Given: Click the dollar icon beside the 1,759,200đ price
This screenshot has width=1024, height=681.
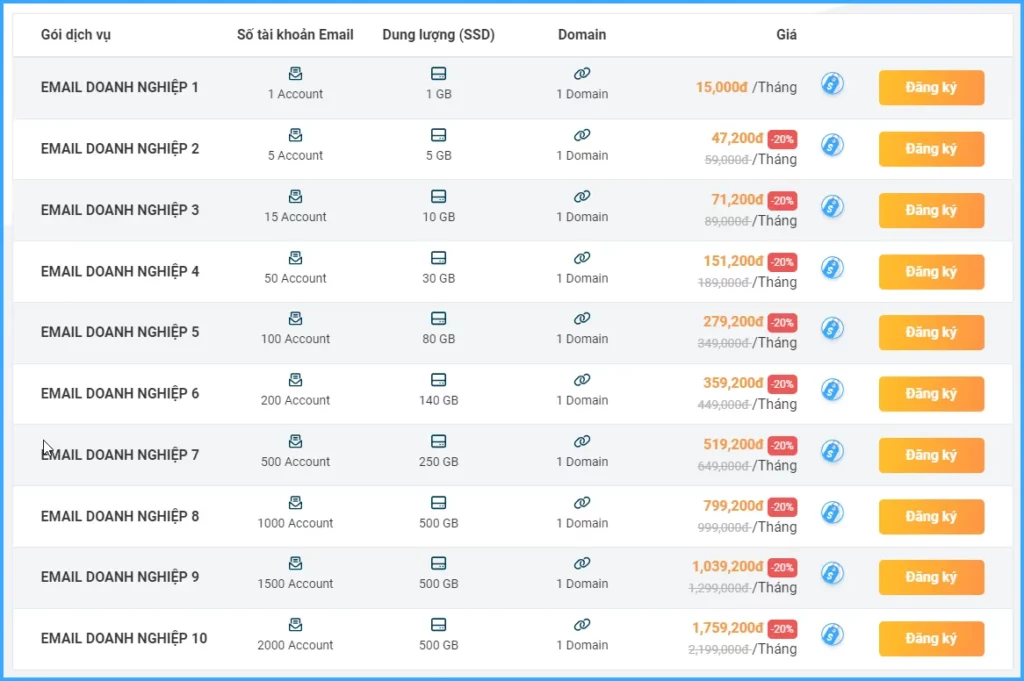Looking at the screenshot, I should click(831, 635).
